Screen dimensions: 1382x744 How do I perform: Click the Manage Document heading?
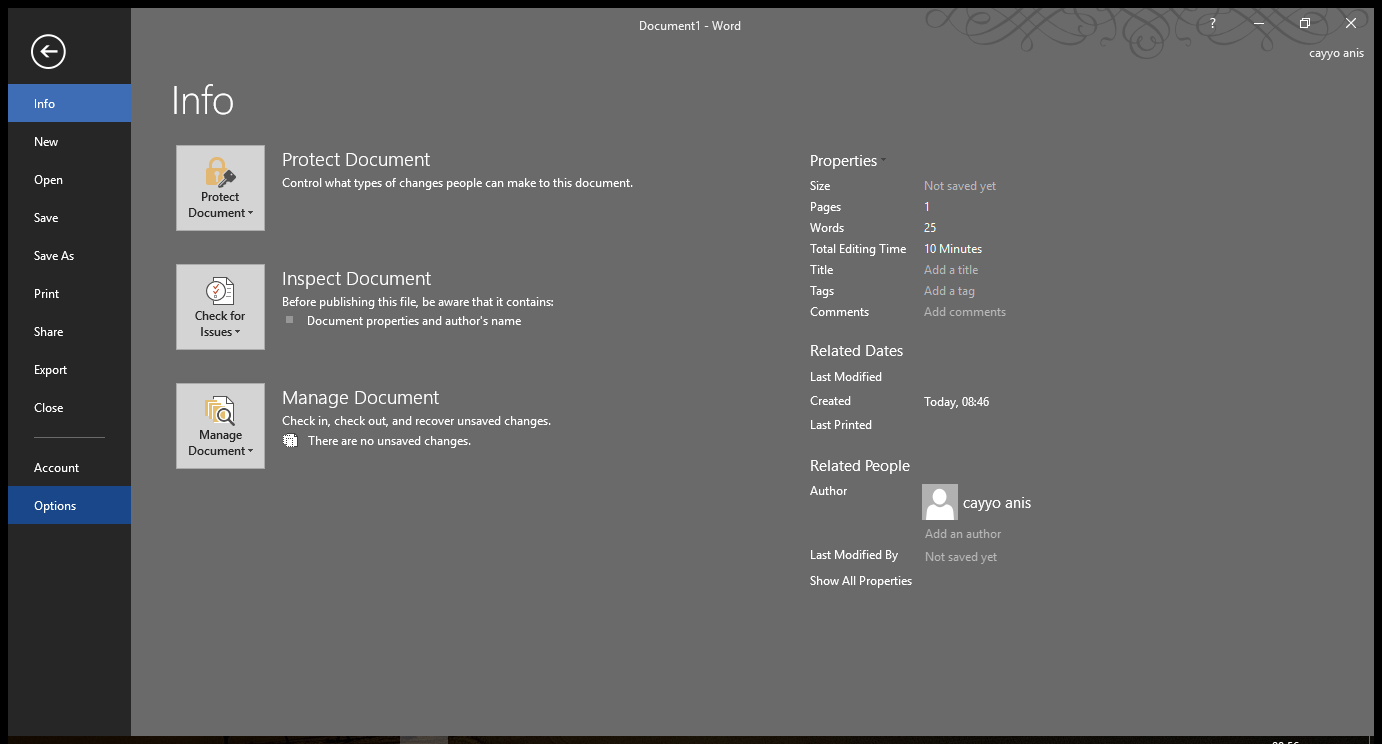(360, 398)
